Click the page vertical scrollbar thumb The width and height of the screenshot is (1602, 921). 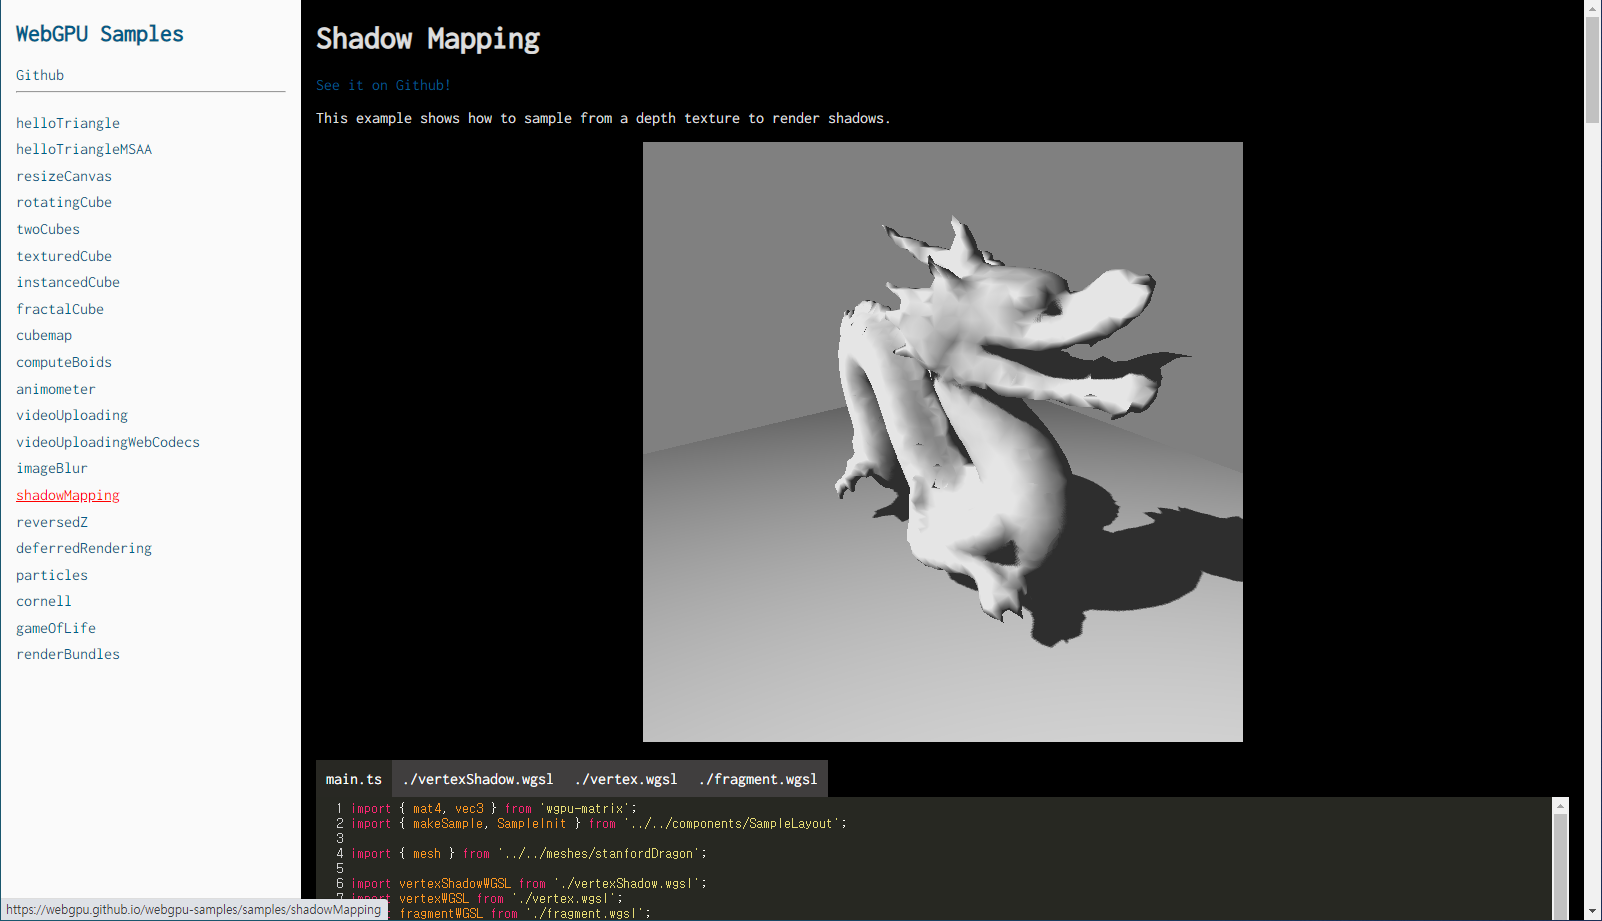point(1593,70)
